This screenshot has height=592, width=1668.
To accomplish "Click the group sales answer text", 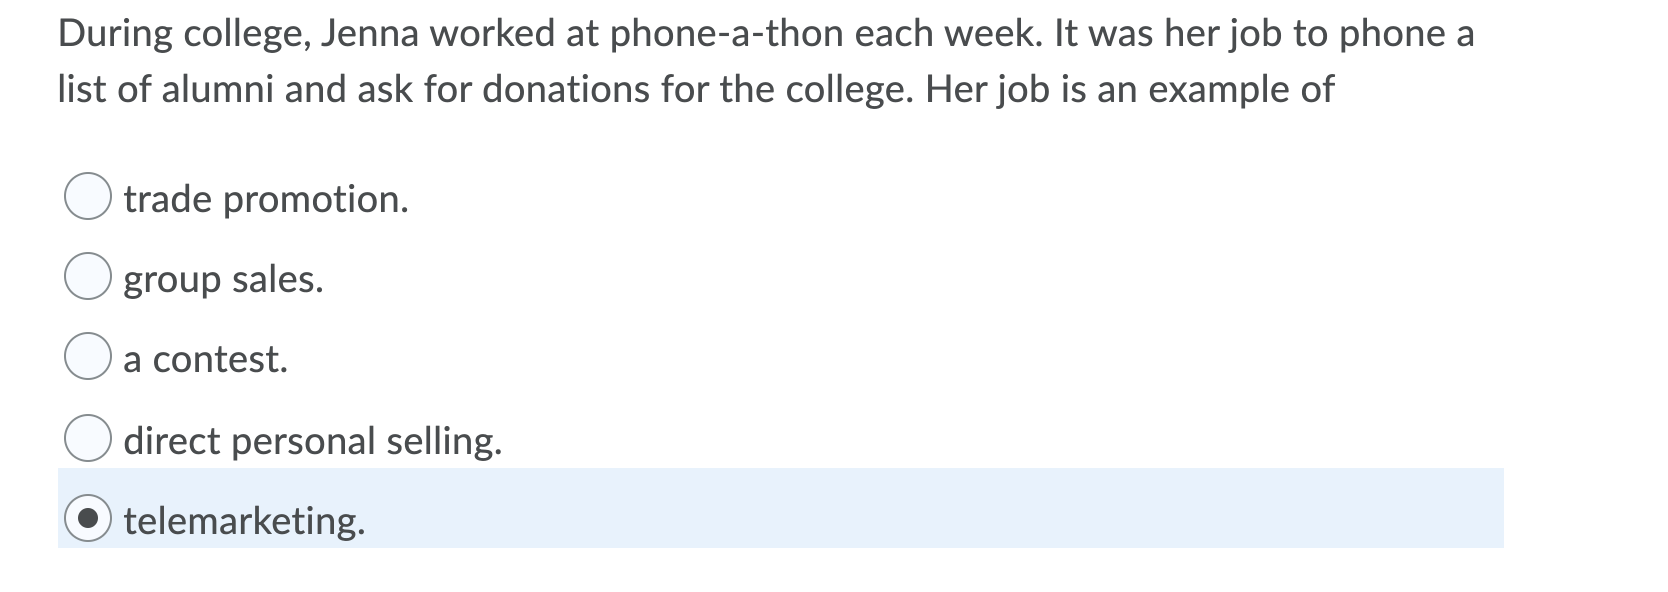I will [222, 279].
